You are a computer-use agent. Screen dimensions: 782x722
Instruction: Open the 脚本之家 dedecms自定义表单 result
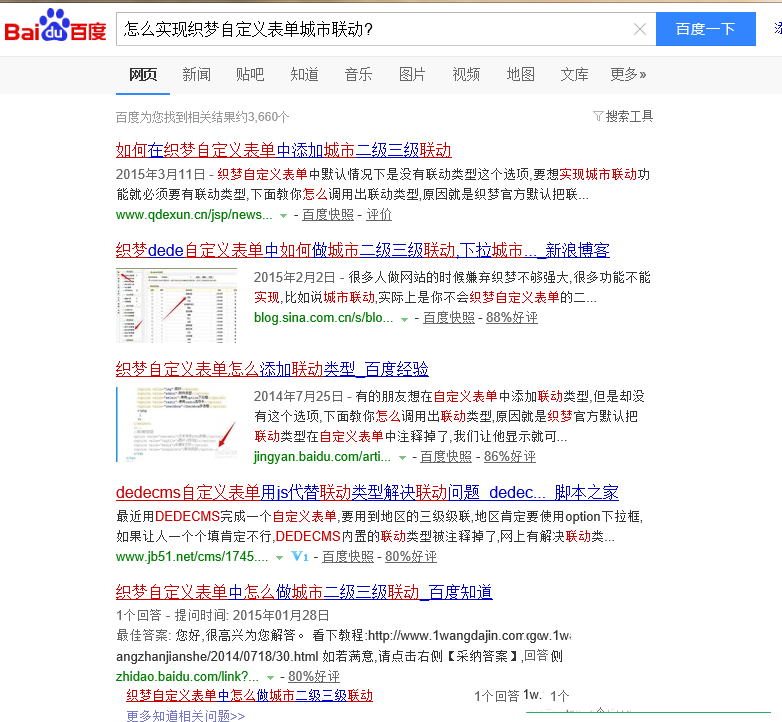[x=367, y=493]
